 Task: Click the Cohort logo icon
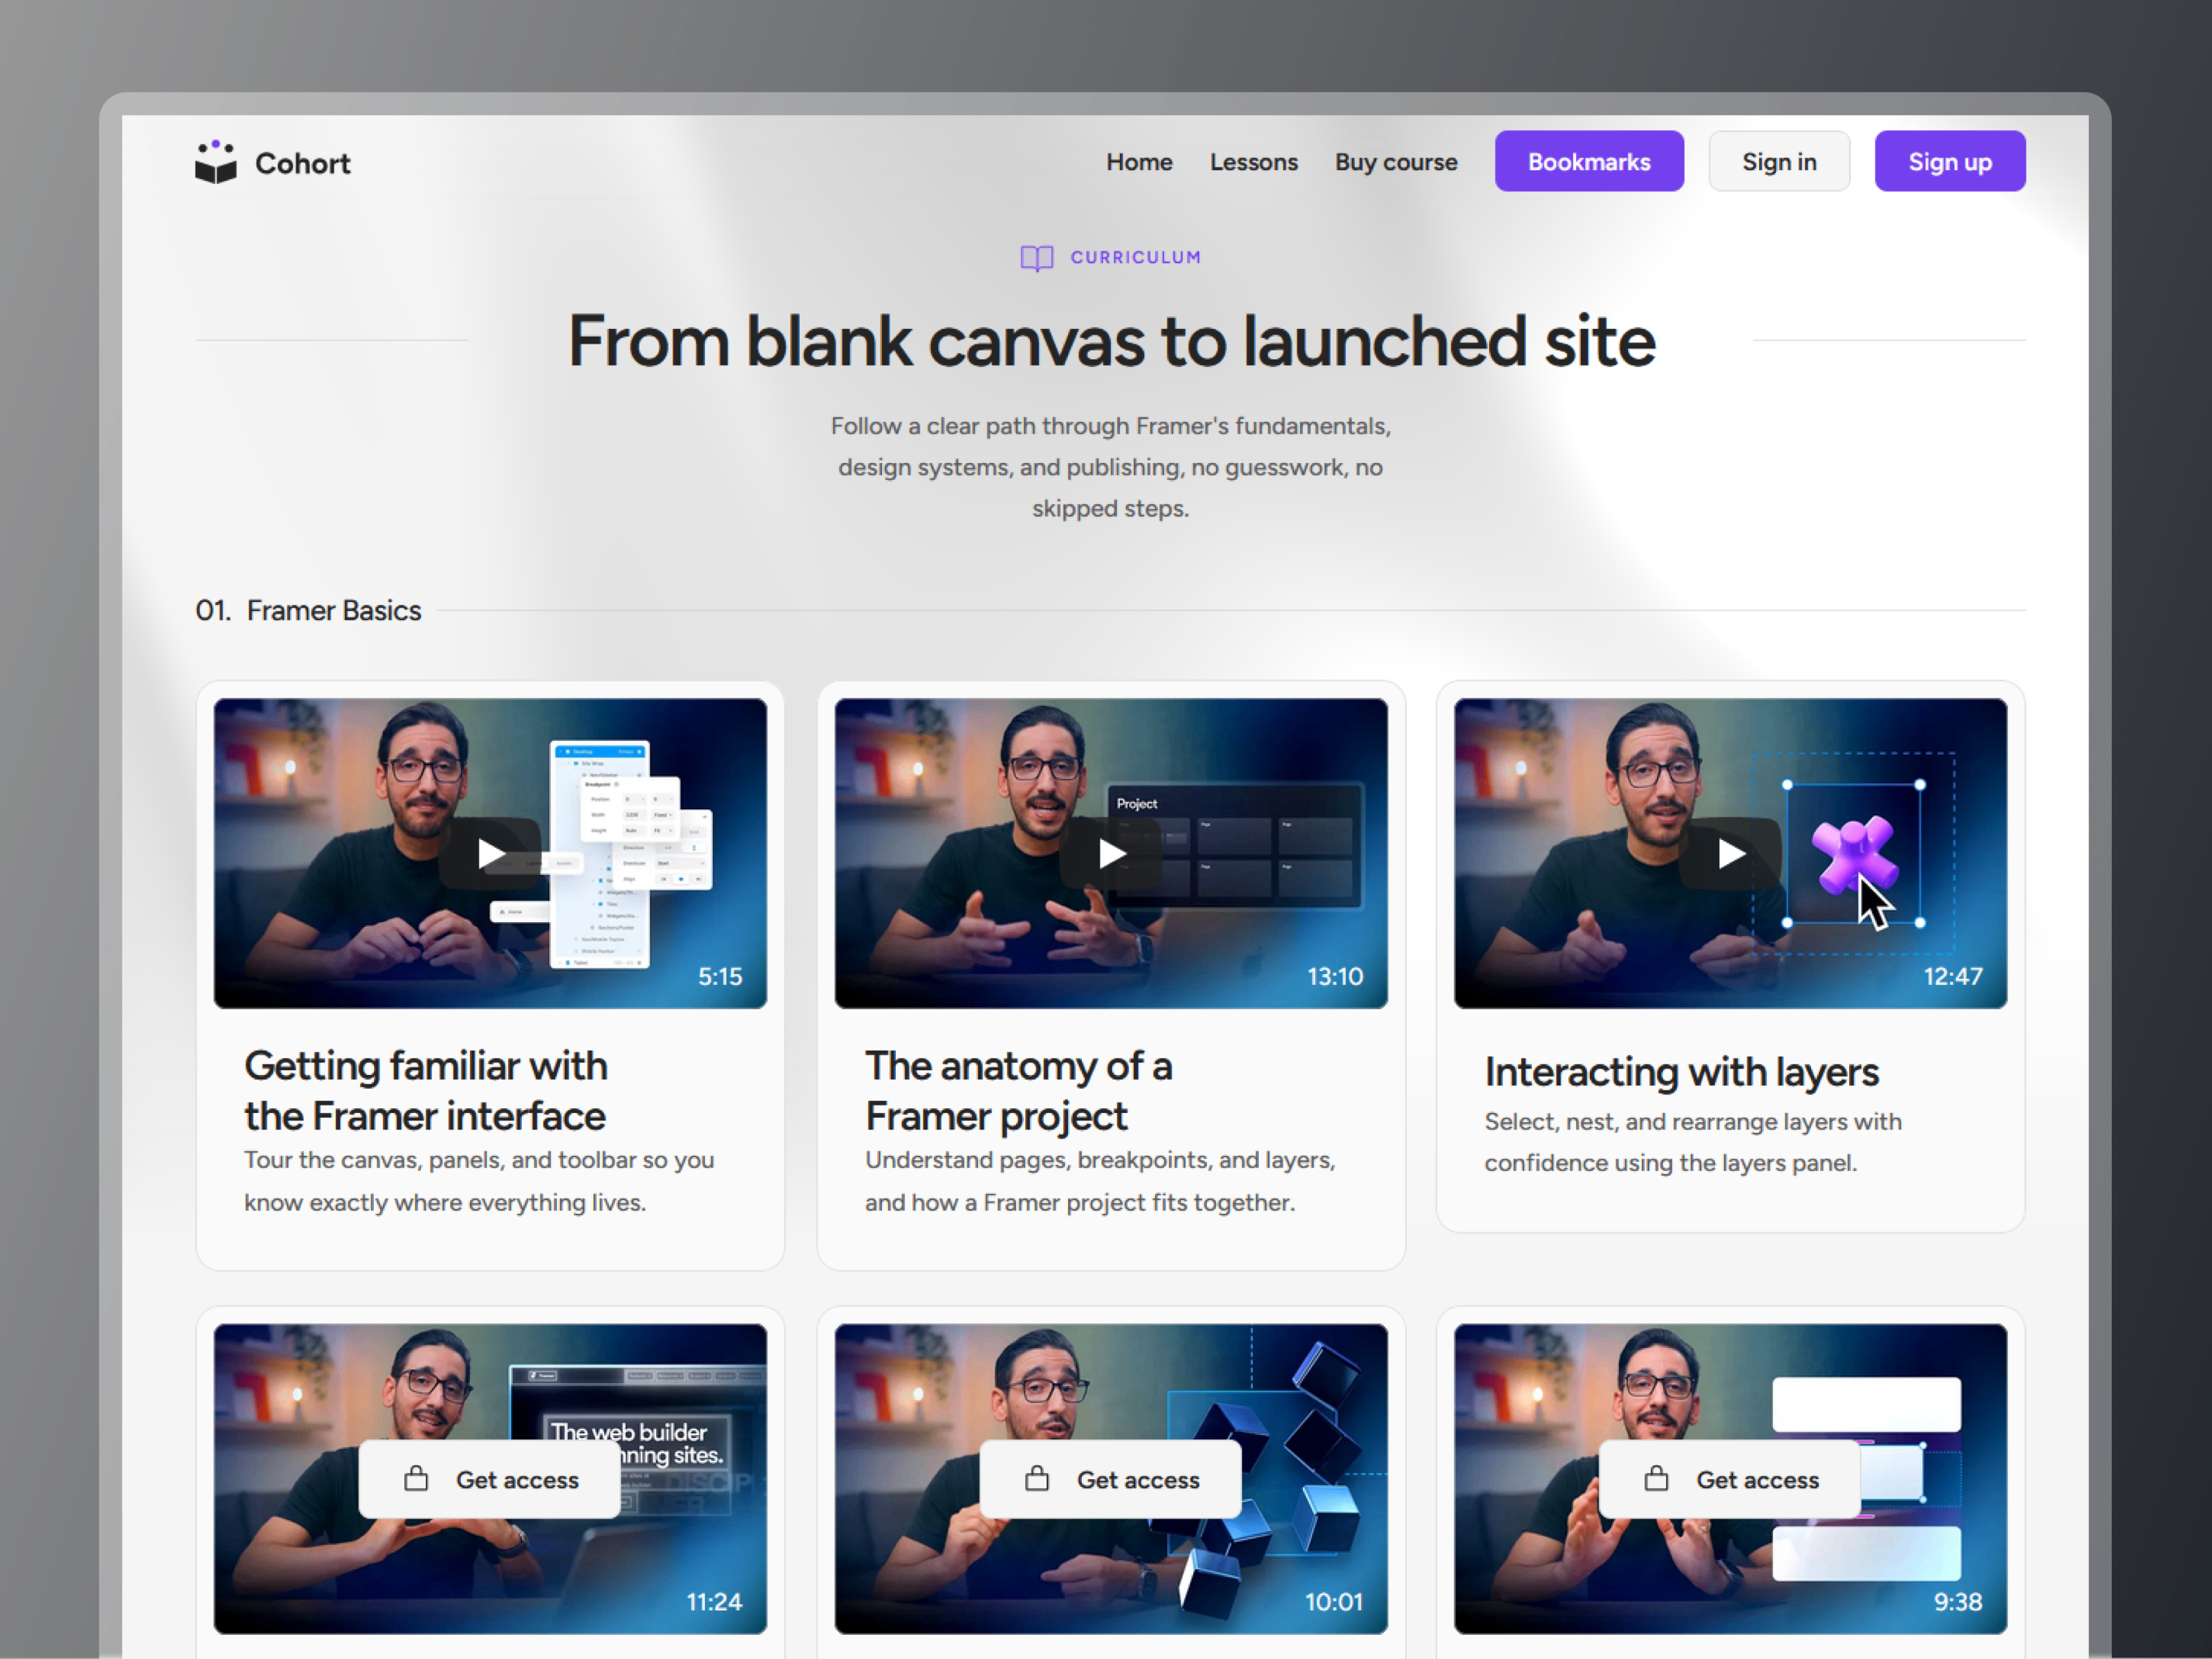coord(216,162)
